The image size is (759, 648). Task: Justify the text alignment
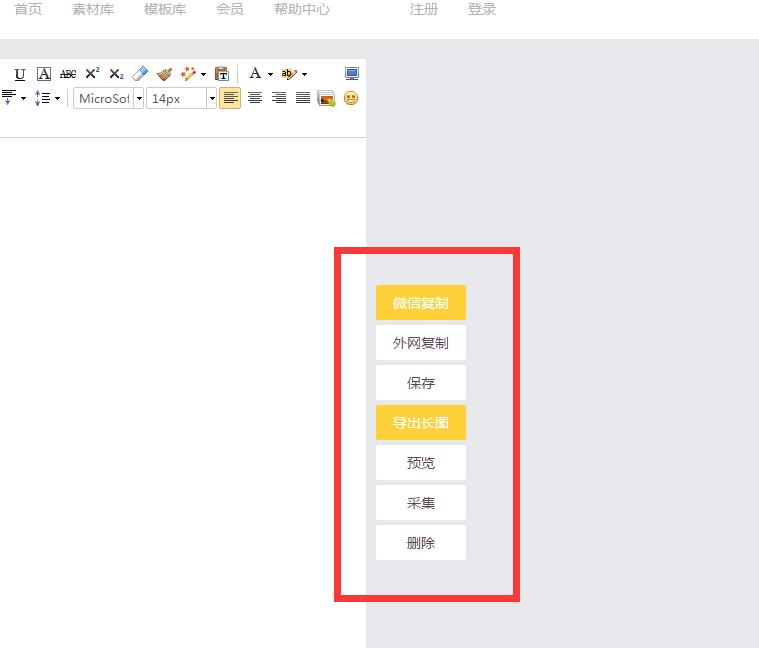[303, 98]
